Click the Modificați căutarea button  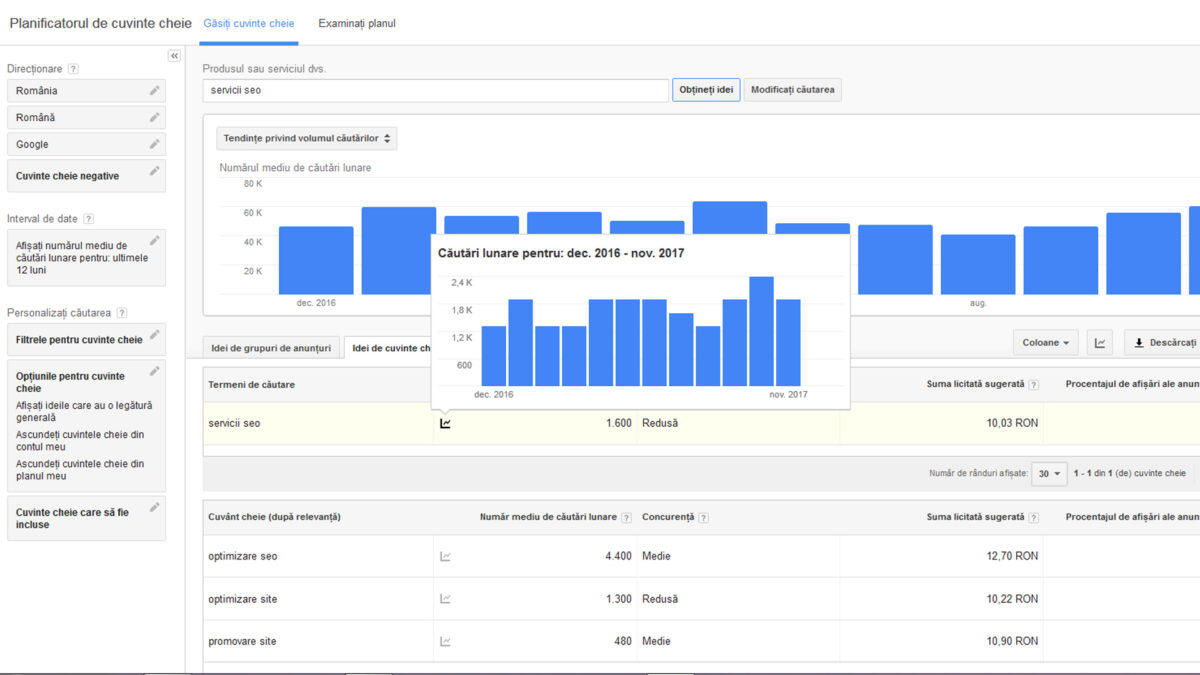pos(792,90)
